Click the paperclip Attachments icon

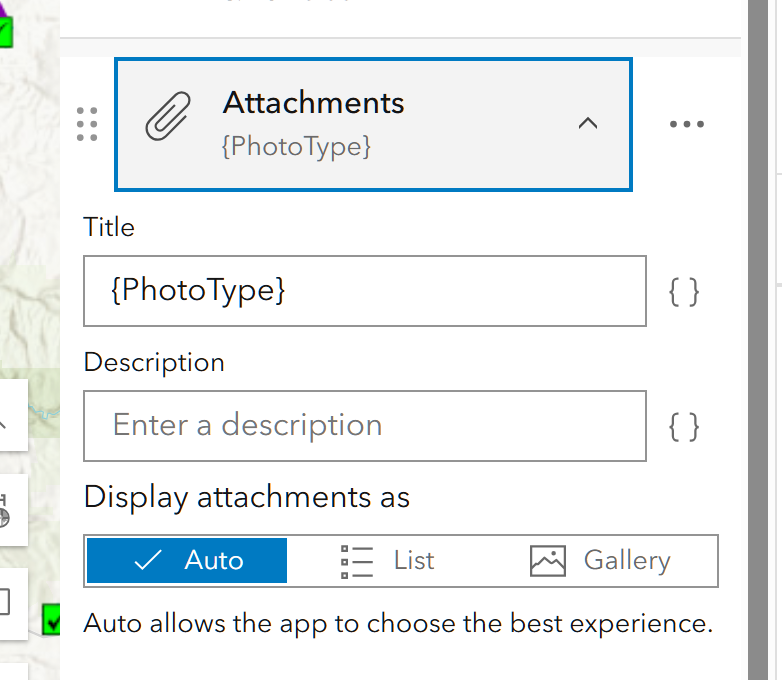click(x=168, y=116)
